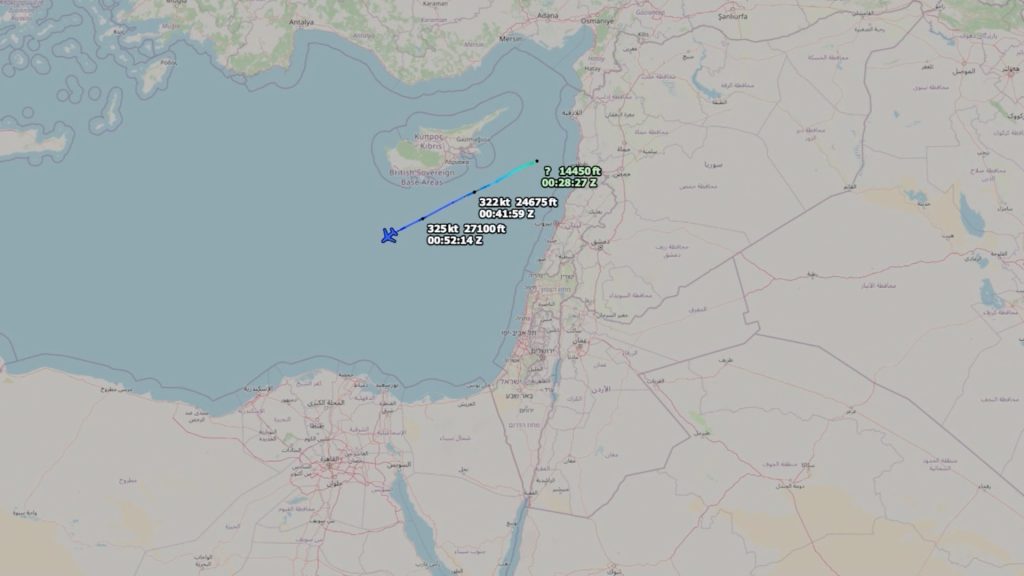Select the green 14450 ft 00:28:27 Z label
Viewport: 1024px width, 576px height.
point(571,177)
